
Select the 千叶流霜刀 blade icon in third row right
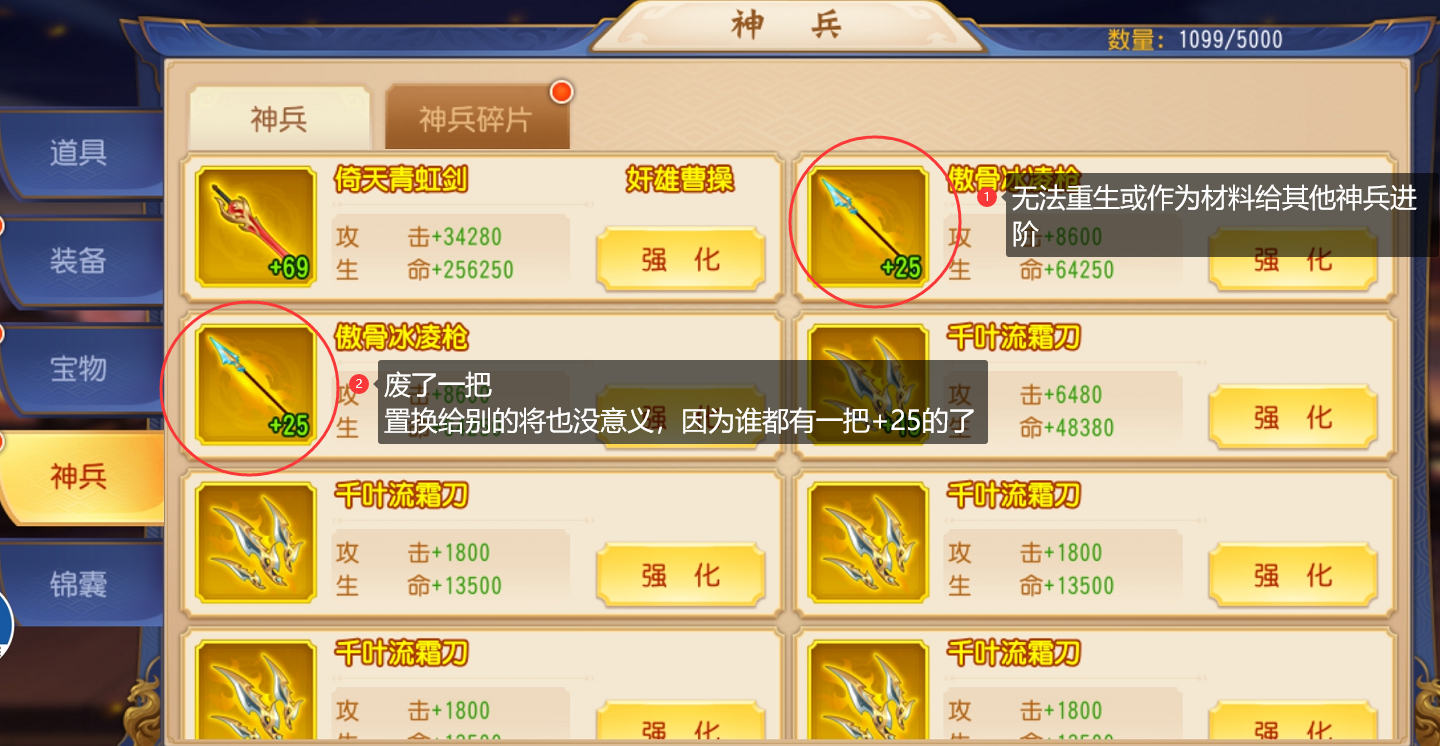868,542
